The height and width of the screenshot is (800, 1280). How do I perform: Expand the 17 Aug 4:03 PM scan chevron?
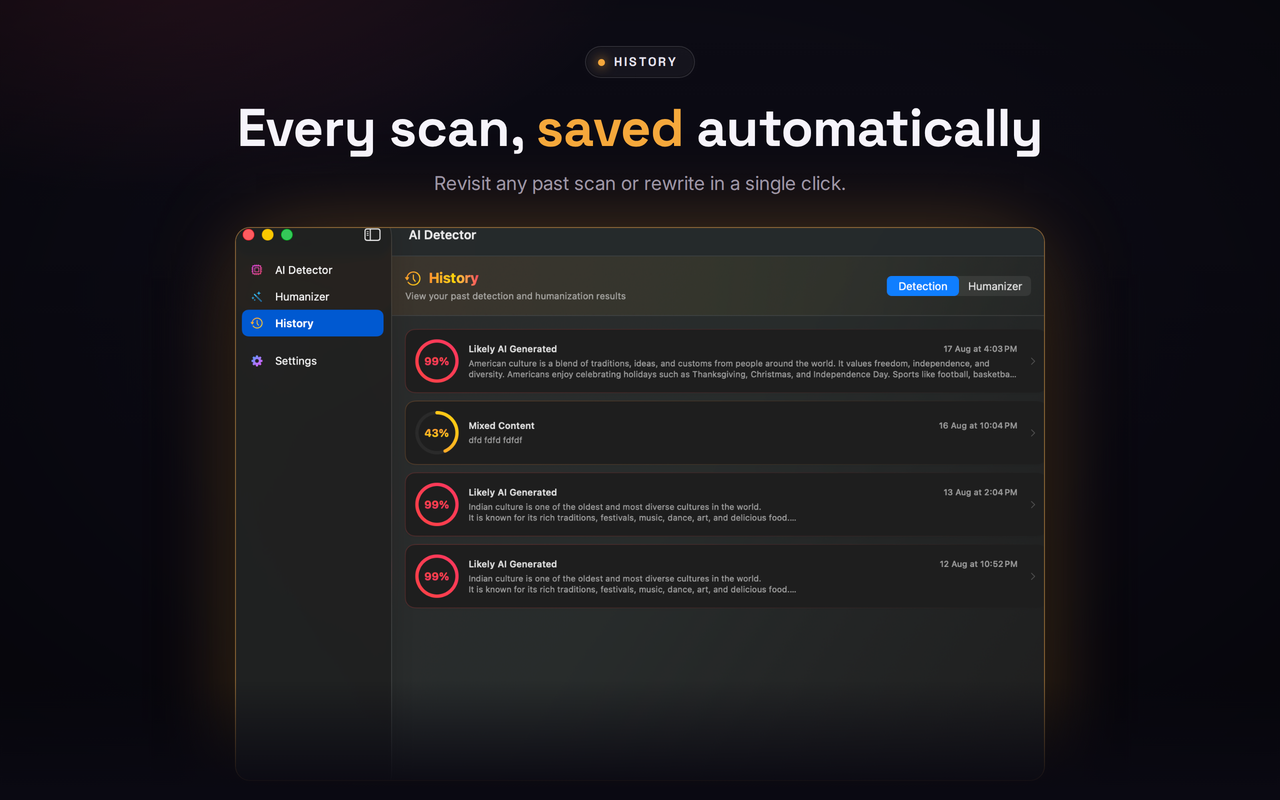(x=1033, y=361)
